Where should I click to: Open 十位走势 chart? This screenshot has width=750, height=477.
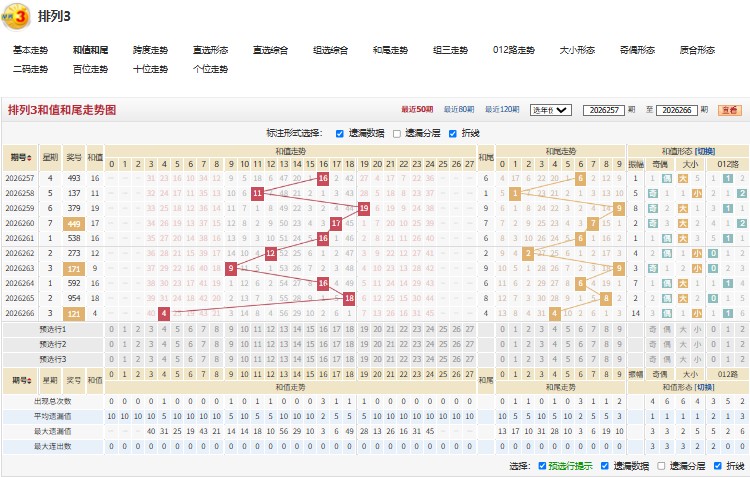[150, 69]
